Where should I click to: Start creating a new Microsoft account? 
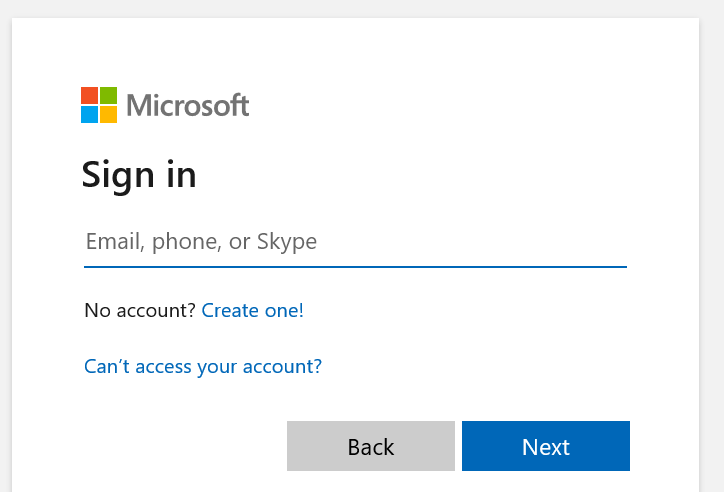[x=253, y=311]
